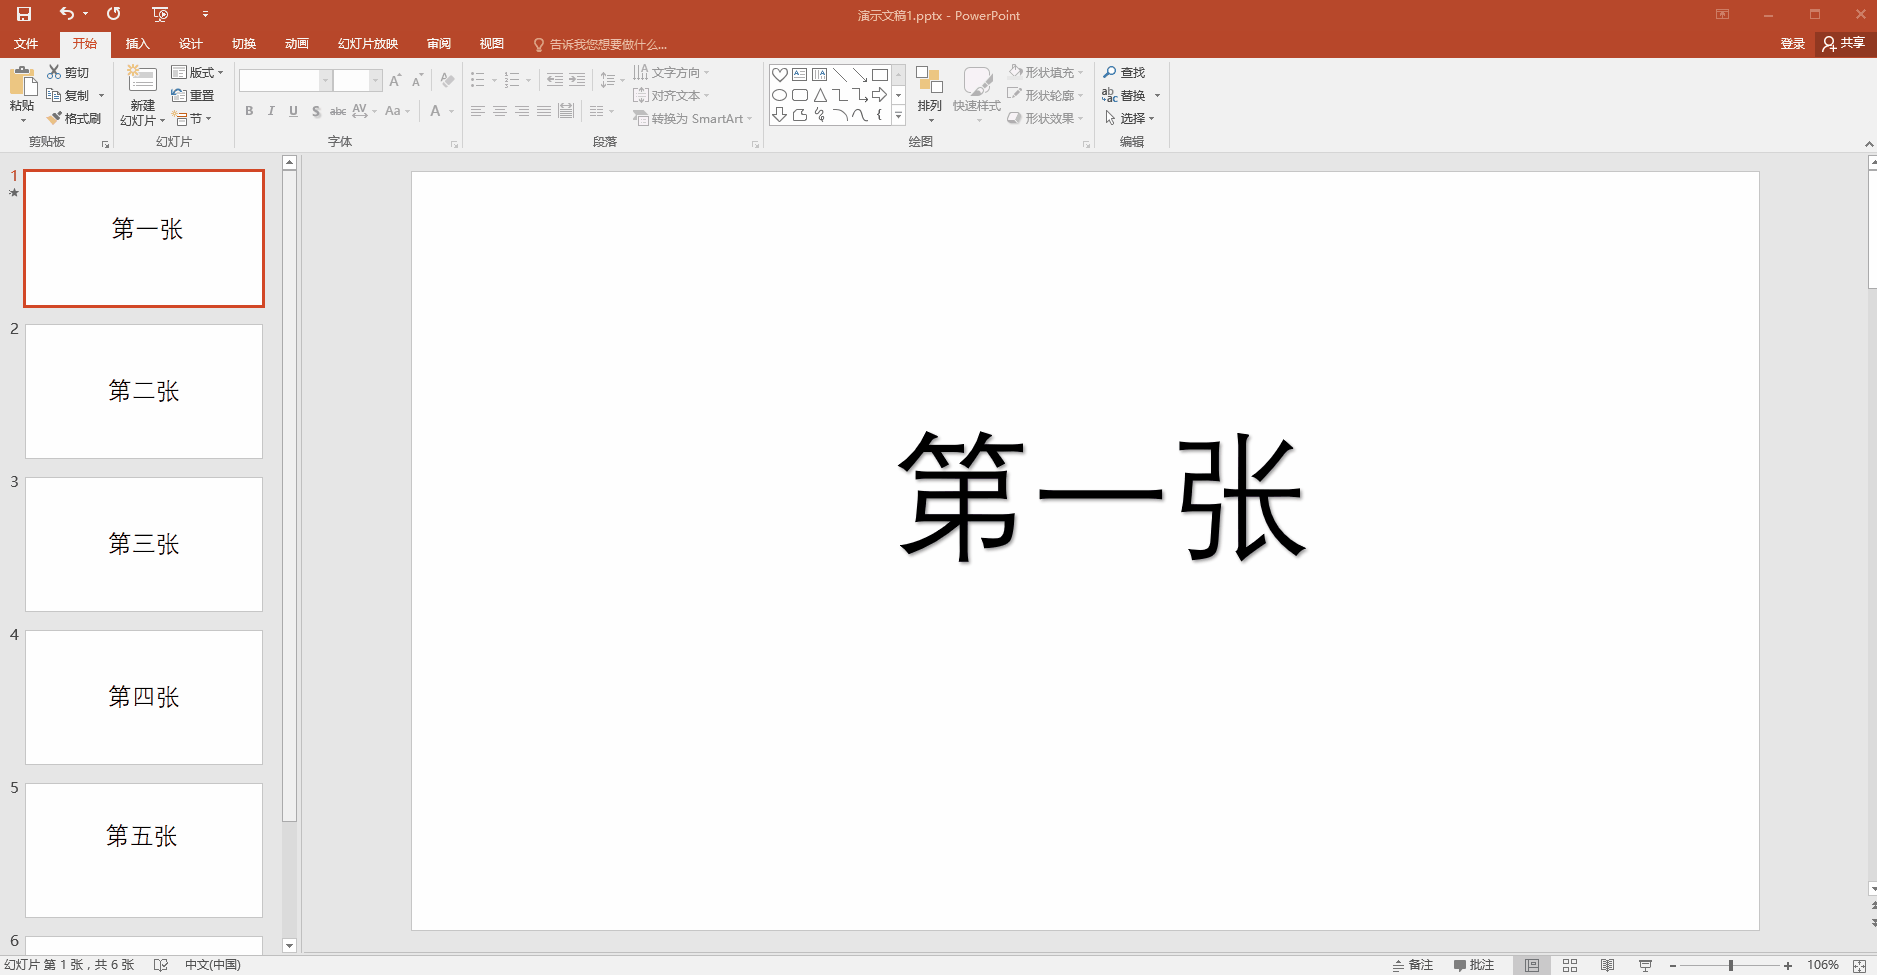Image resolution: width=1877 pixels, height=975 pixels.
Task: Pick the isosceles triangle shape
Action: coord(820,95)
